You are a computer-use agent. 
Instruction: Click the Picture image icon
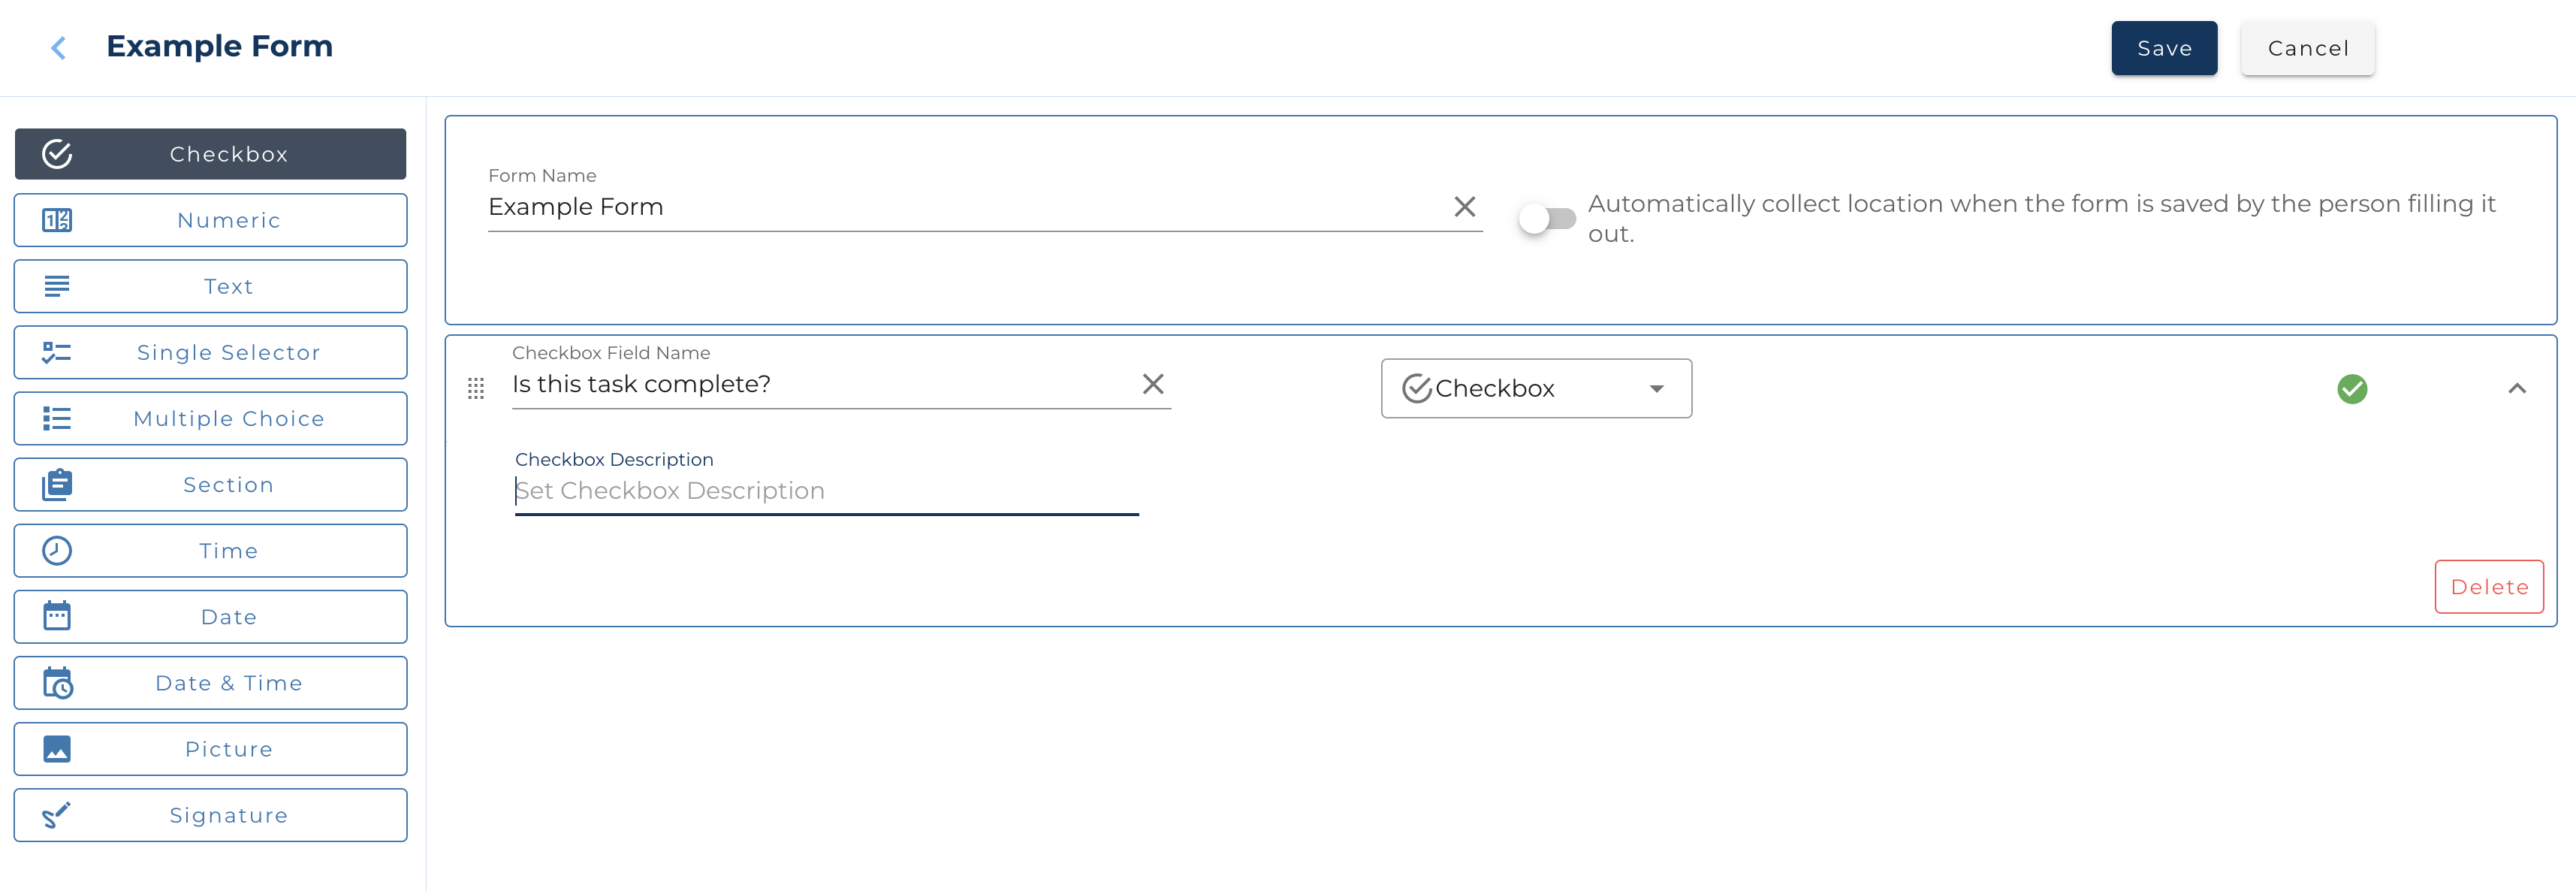(57, 748)
